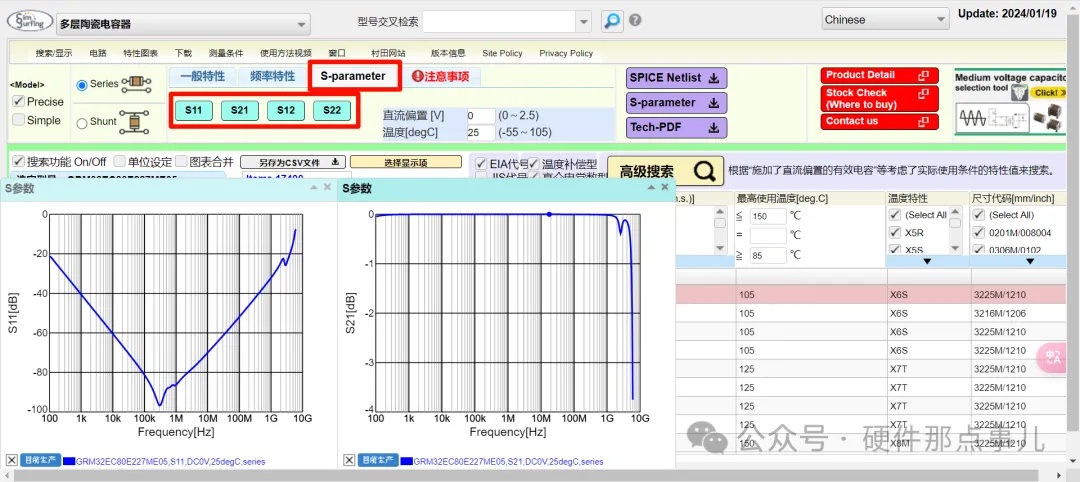Click the S21 parameter button
The width and height of the screenshot is (1080, 482).
coord(240,110)
